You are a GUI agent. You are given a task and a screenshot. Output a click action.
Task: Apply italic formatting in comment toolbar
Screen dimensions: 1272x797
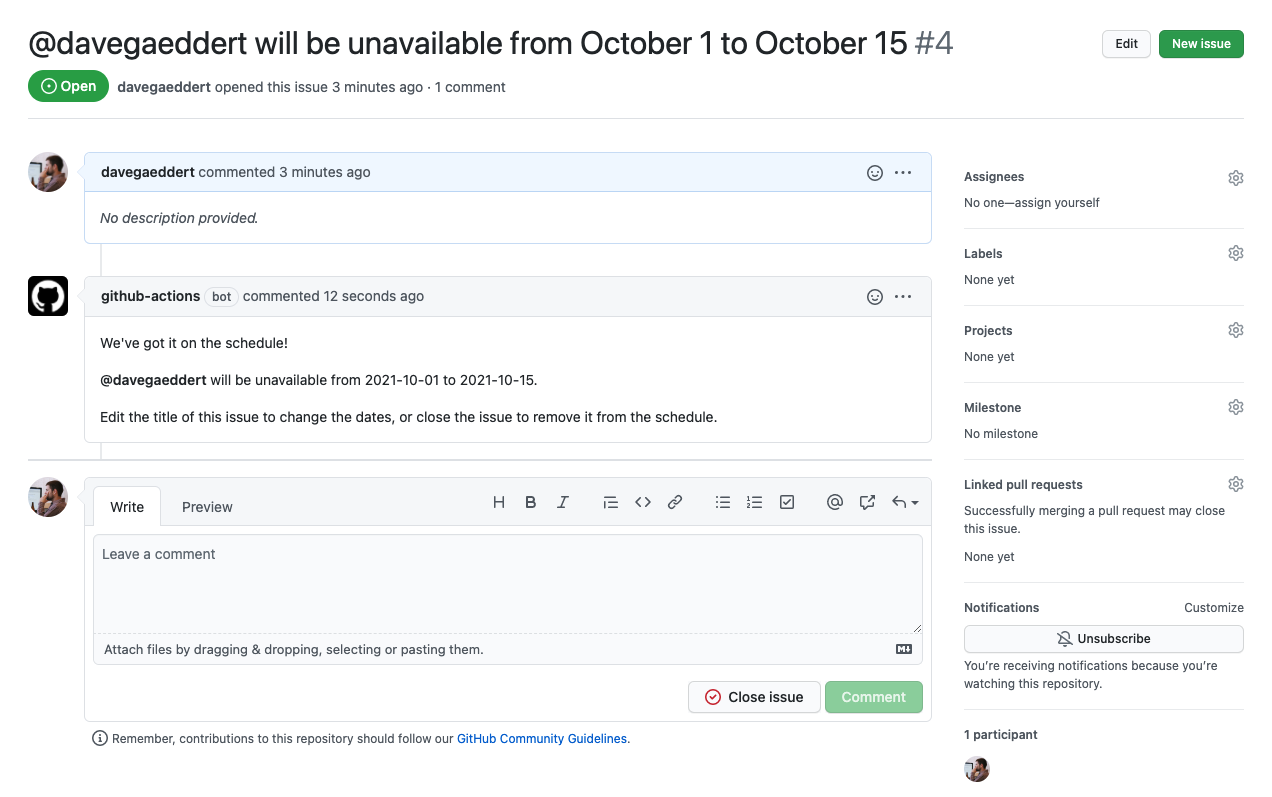click(562, 502)
